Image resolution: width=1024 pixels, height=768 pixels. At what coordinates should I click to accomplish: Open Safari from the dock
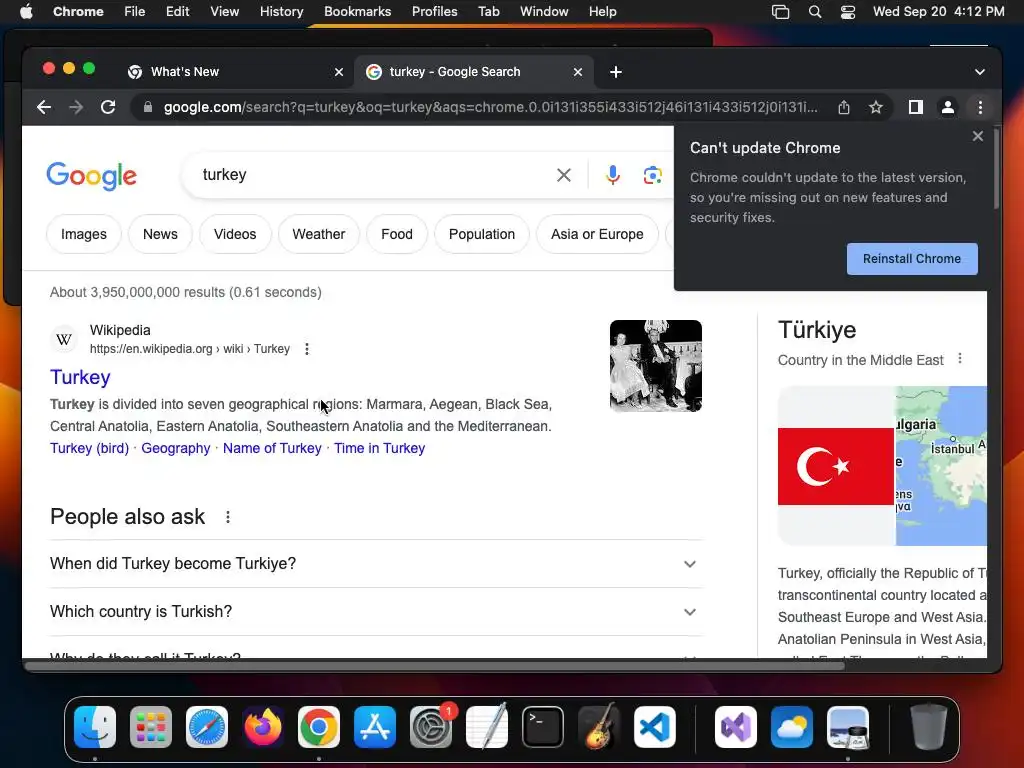point(207,727)
